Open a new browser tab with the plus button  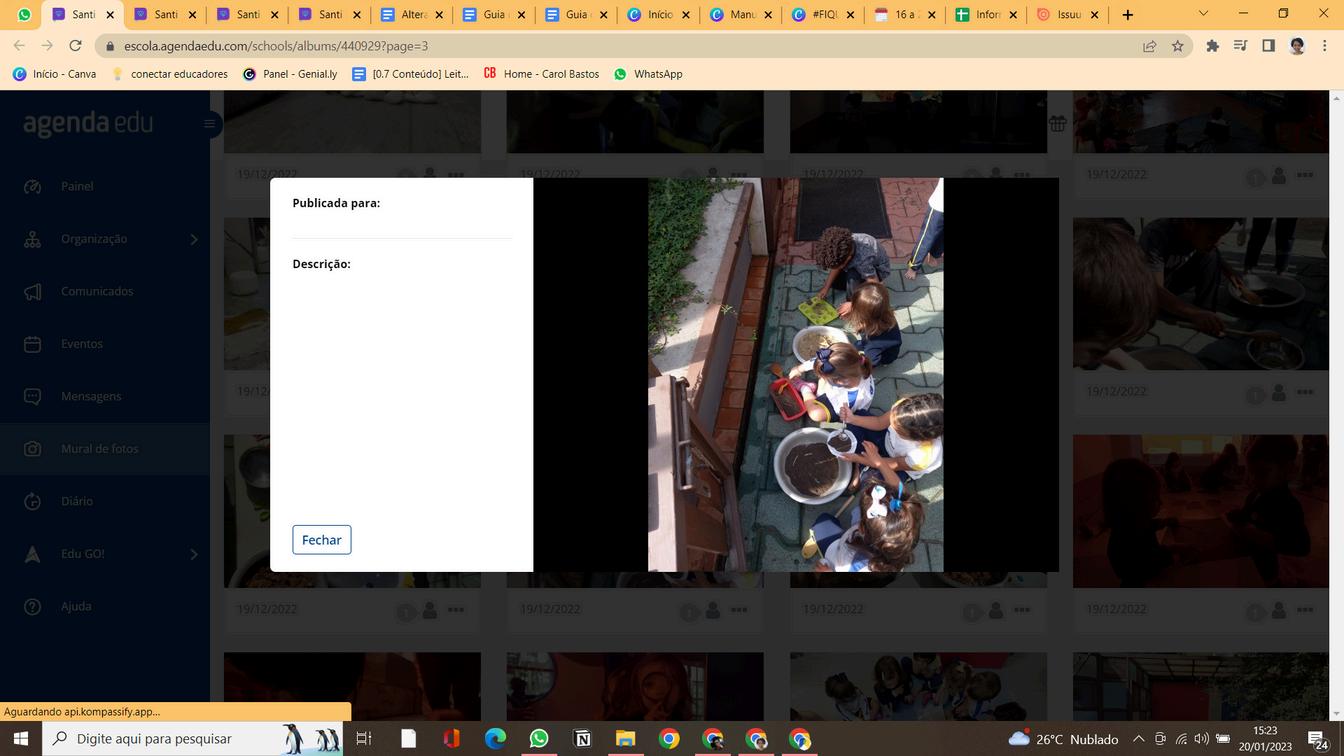pyautogui.click(x=1127, y=15)
